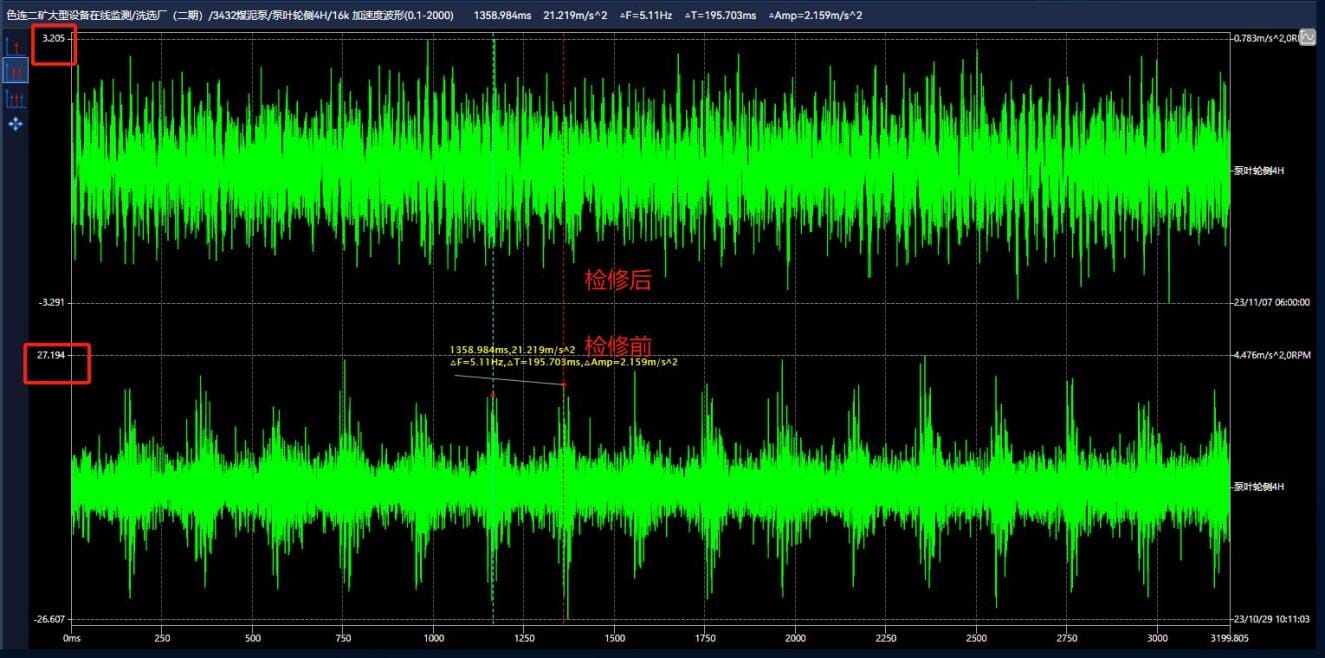
Task: Click the 23/10/29 10:11:03 timestamp label
Action: (x=1271, y=619)
